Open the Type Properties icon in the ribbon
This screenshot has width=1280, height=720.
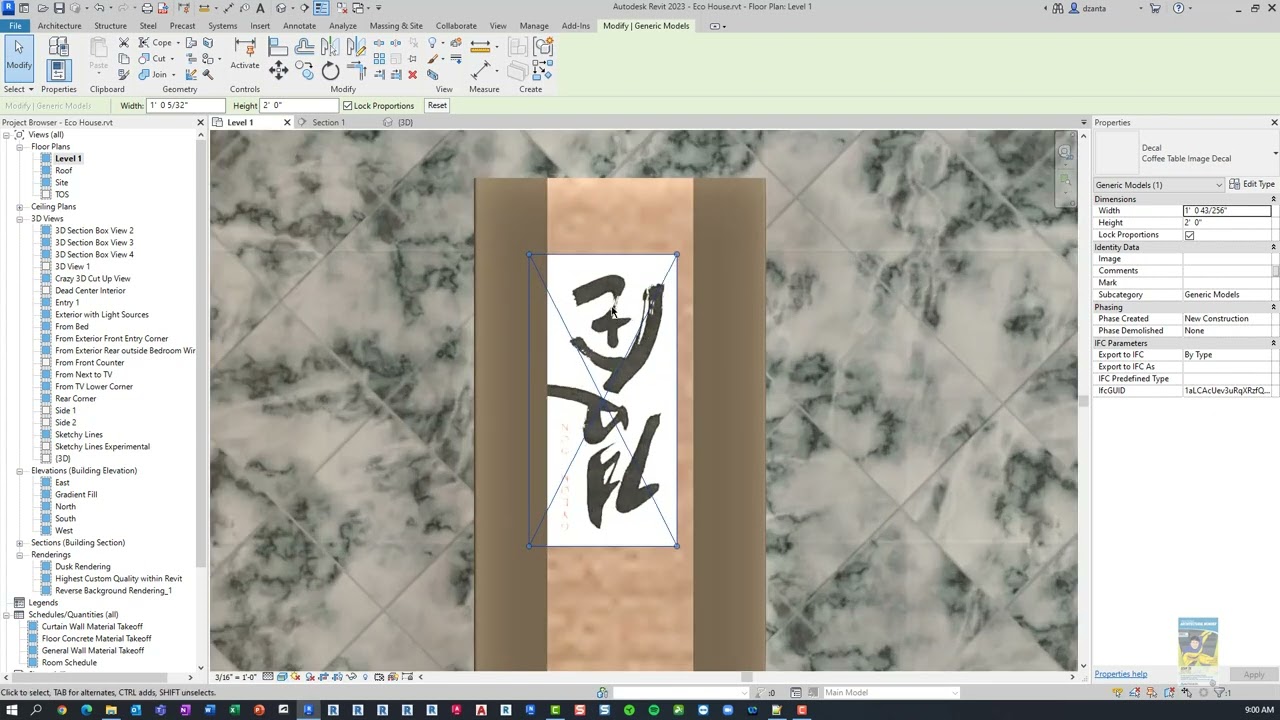coord(58,45)
